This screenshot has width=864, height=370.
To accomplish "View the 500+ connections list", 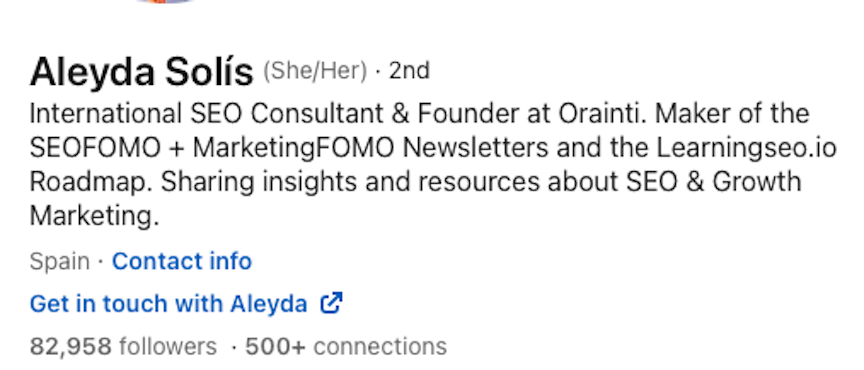I will (x=345, y=347).
